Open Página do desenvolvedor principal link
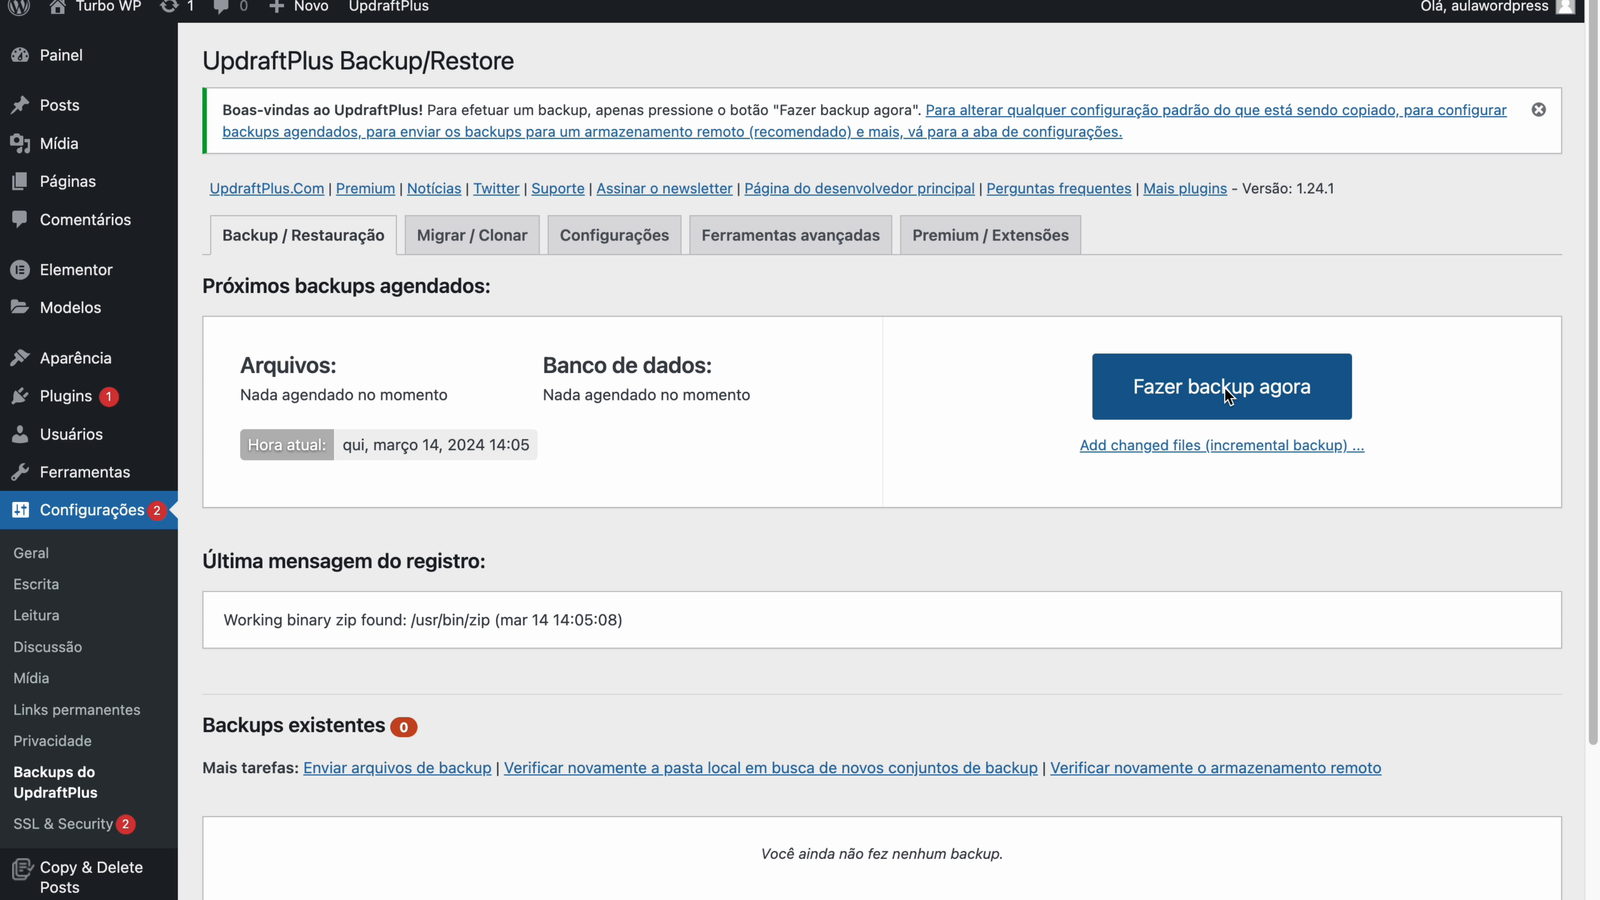The width and height of the screenshot is (1600, 900). [859, 188]
